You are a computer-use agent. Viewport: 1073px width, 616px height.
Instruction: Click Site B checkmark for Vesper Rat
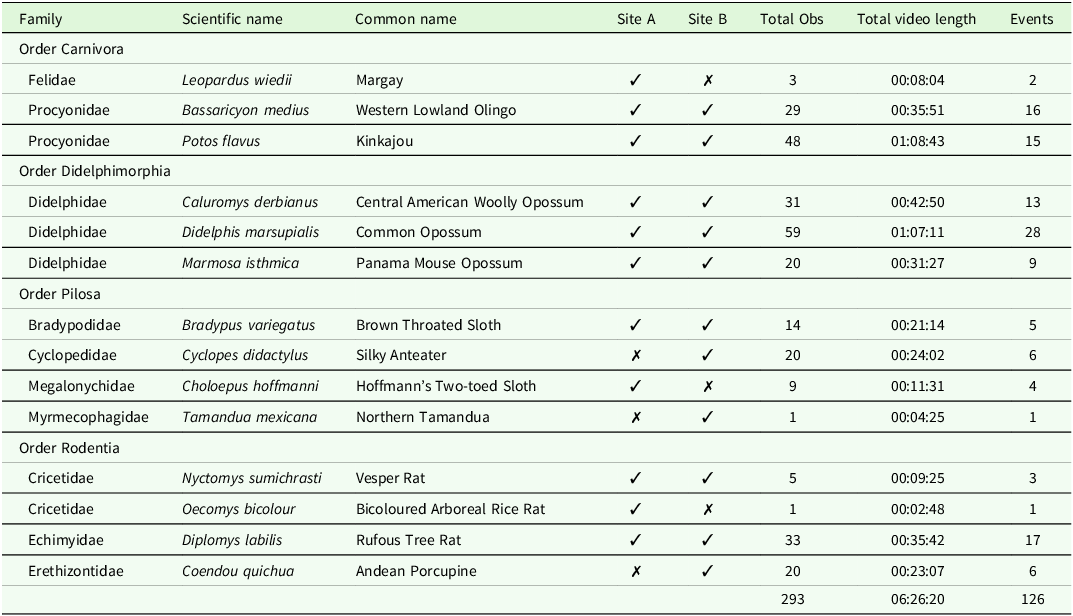click(707, 478)
